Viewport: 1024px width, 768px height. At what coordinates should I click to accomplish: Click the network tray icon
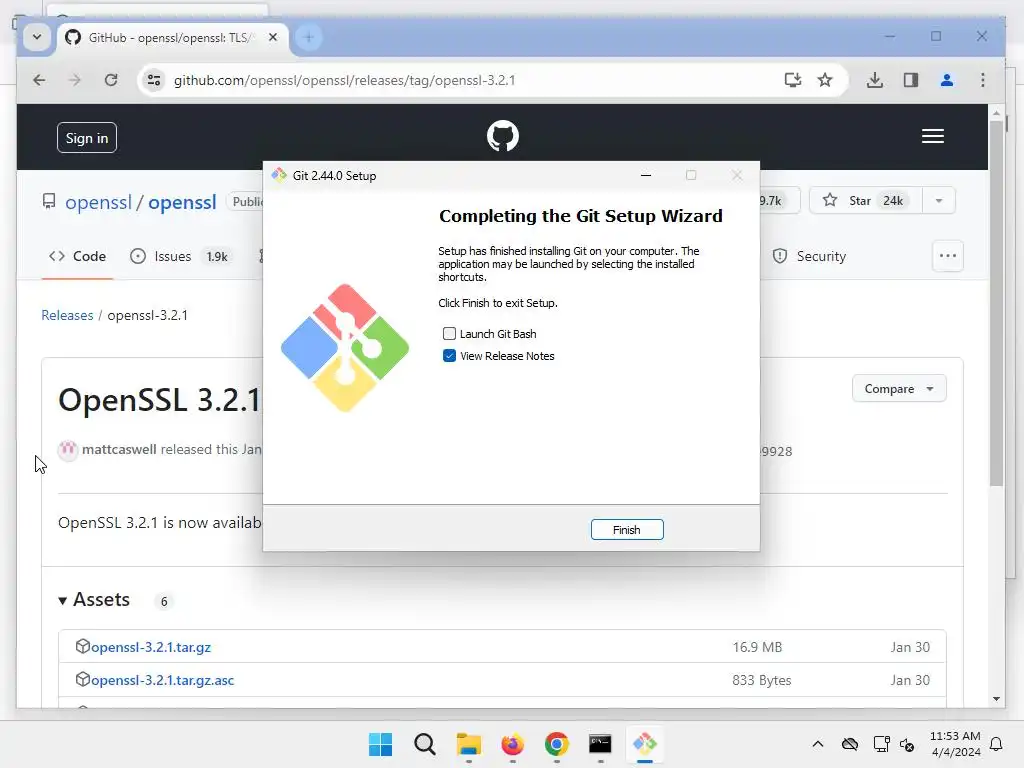pos(882,744)
